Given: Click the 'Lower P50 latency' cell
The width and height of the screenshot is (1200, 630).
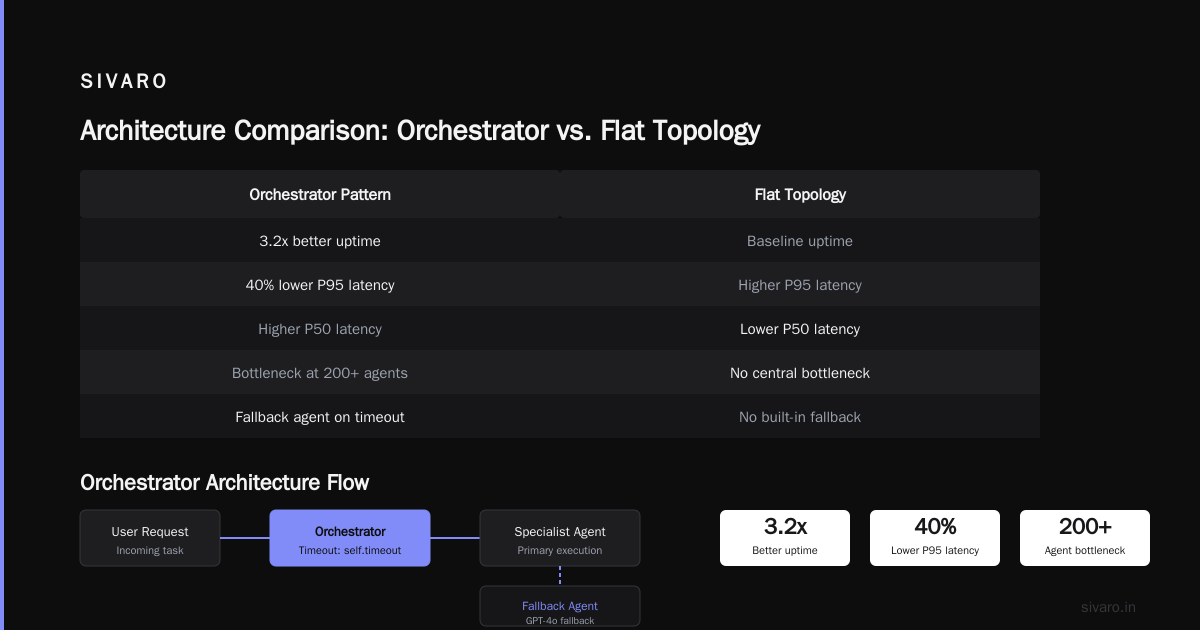Looking at the screenshot, I should (800, 329).
